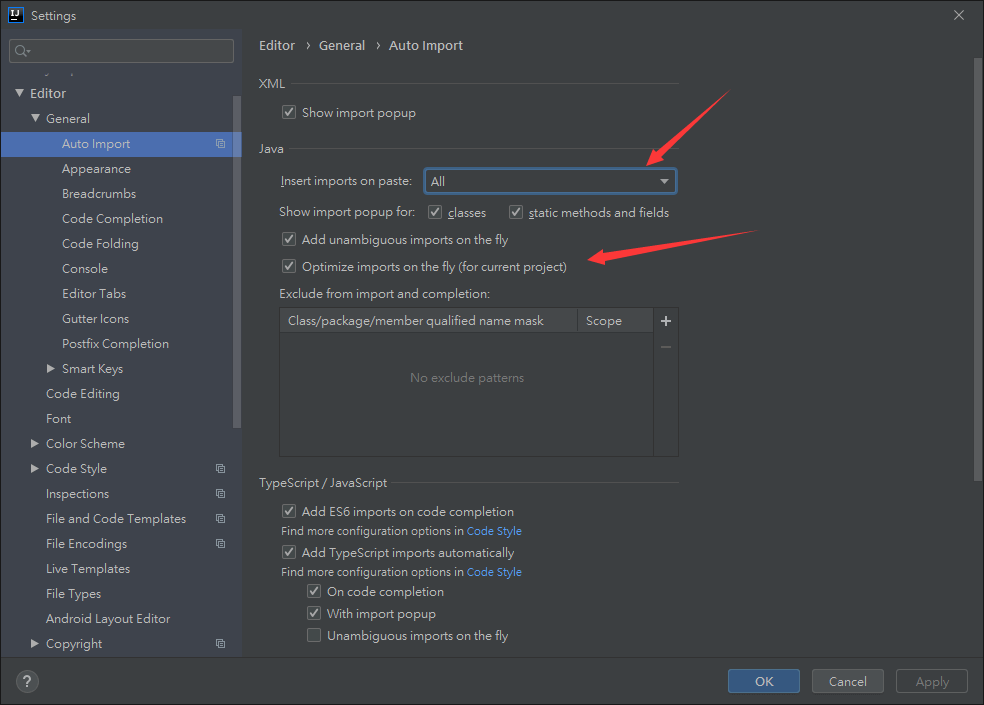Open the Editor Tabs settings page

pos(94,294)
